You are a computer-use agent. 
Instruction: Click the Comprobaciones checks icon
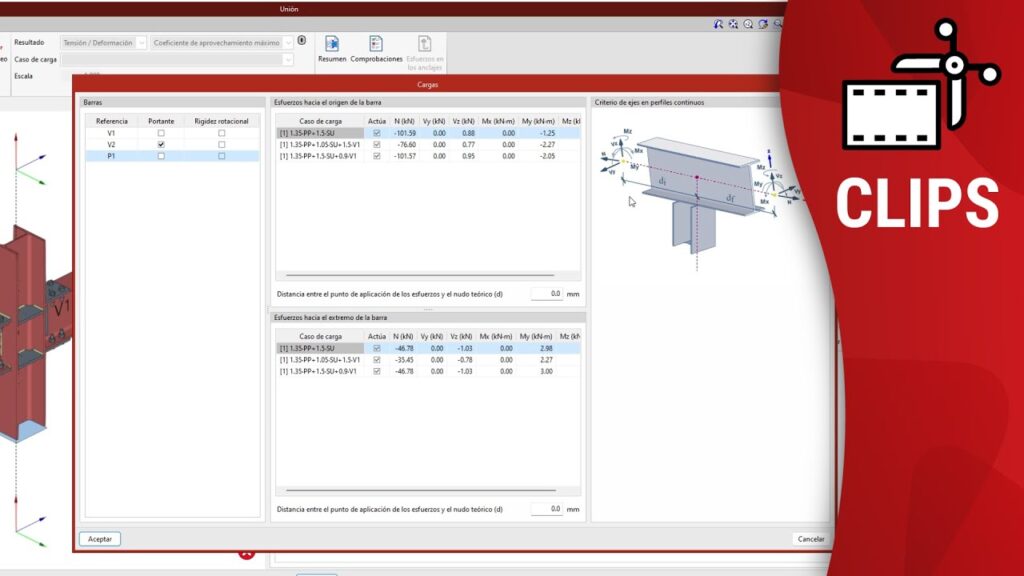pos(376,44)
